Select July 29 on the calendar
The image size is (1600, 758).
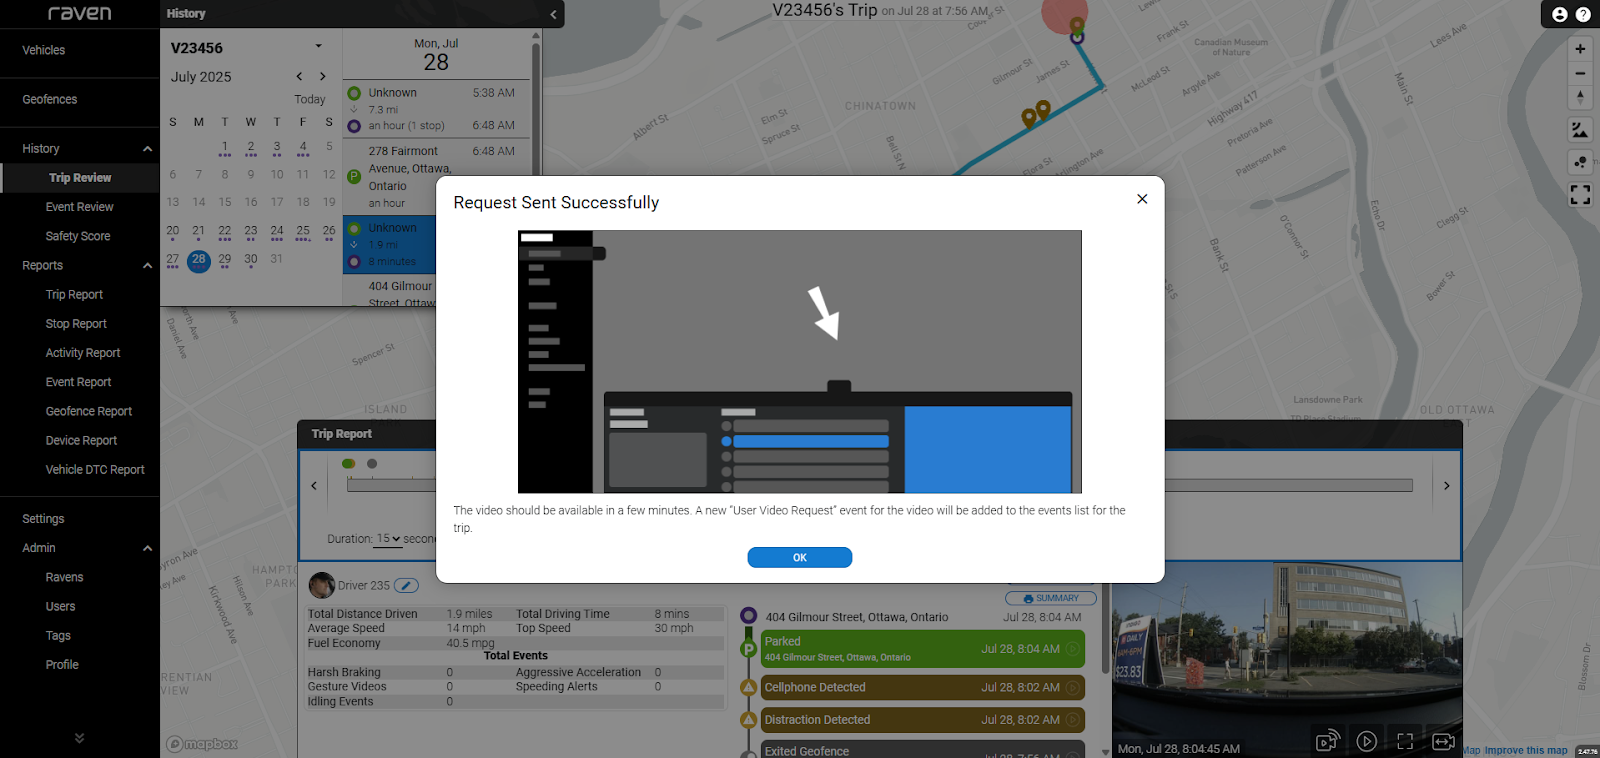[x=225, y=259]
